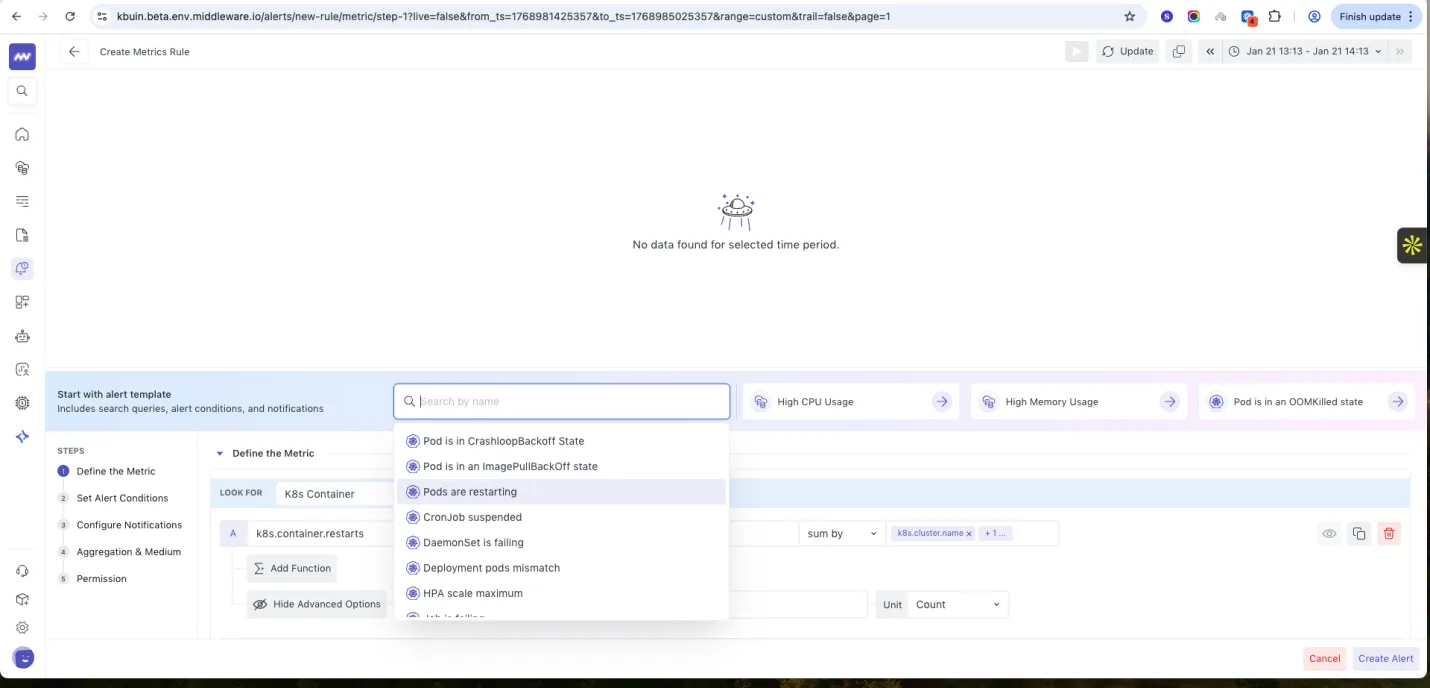Duplicate query A with copy icon
Viewport: 1430px width, 688px height.
[x=1358, y=533]
